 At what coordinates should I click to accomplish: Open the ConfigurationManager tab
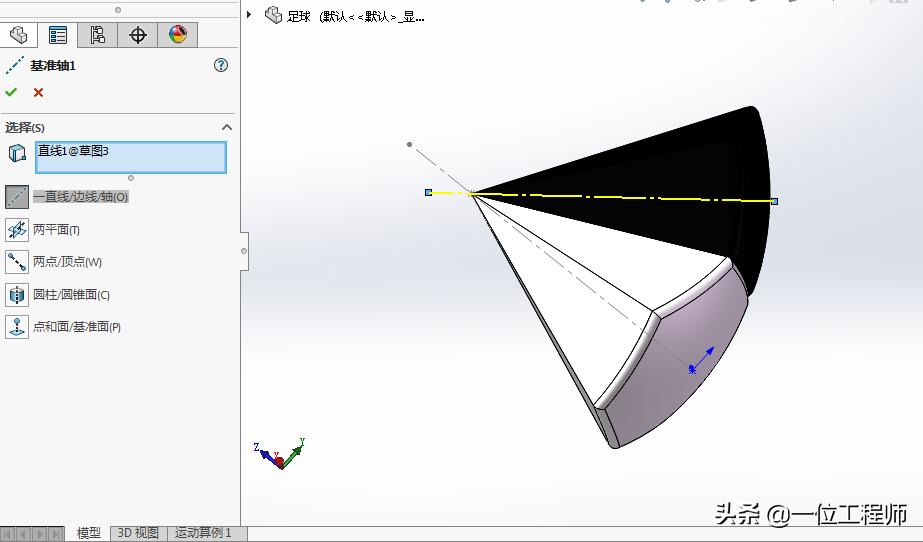[98, 35]
